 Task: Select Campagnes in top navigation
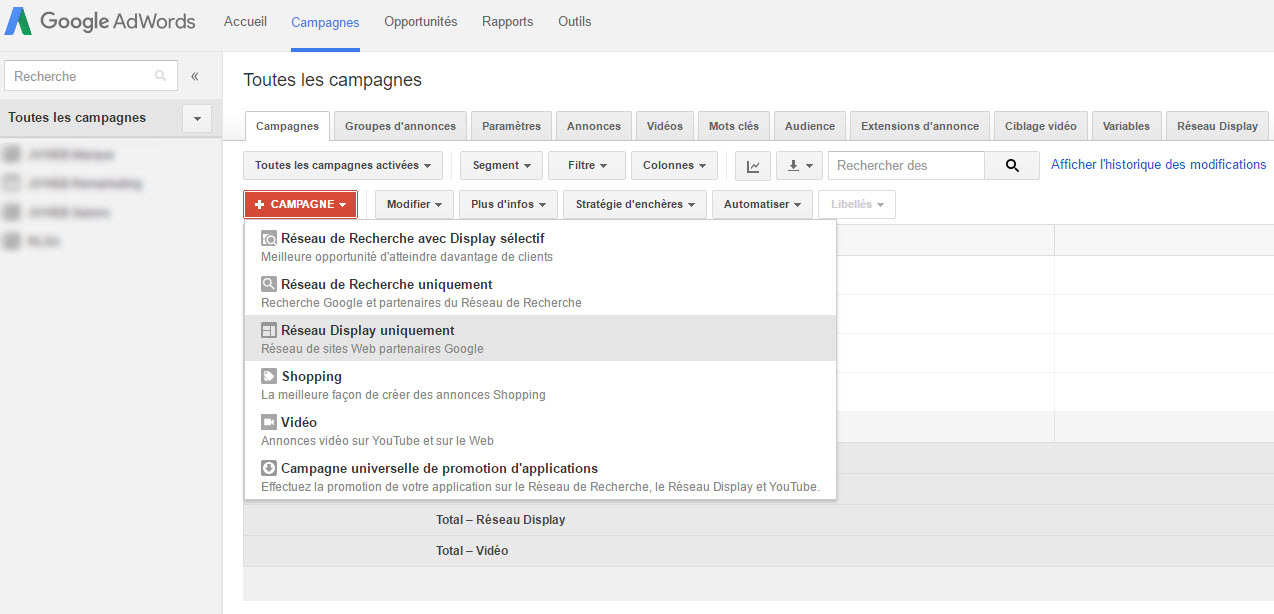click(325, 22)
